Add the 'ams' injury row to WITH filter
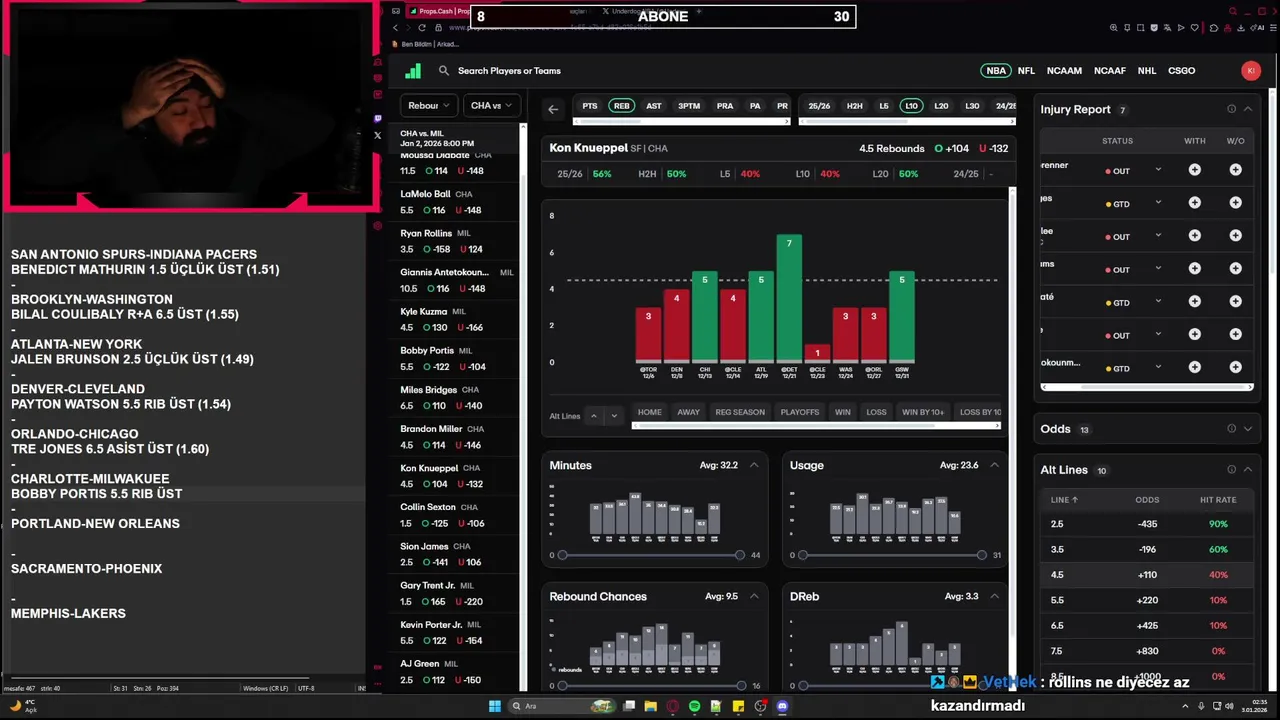The width and height of the screenshot is (1280, 720). (1194, 269)
